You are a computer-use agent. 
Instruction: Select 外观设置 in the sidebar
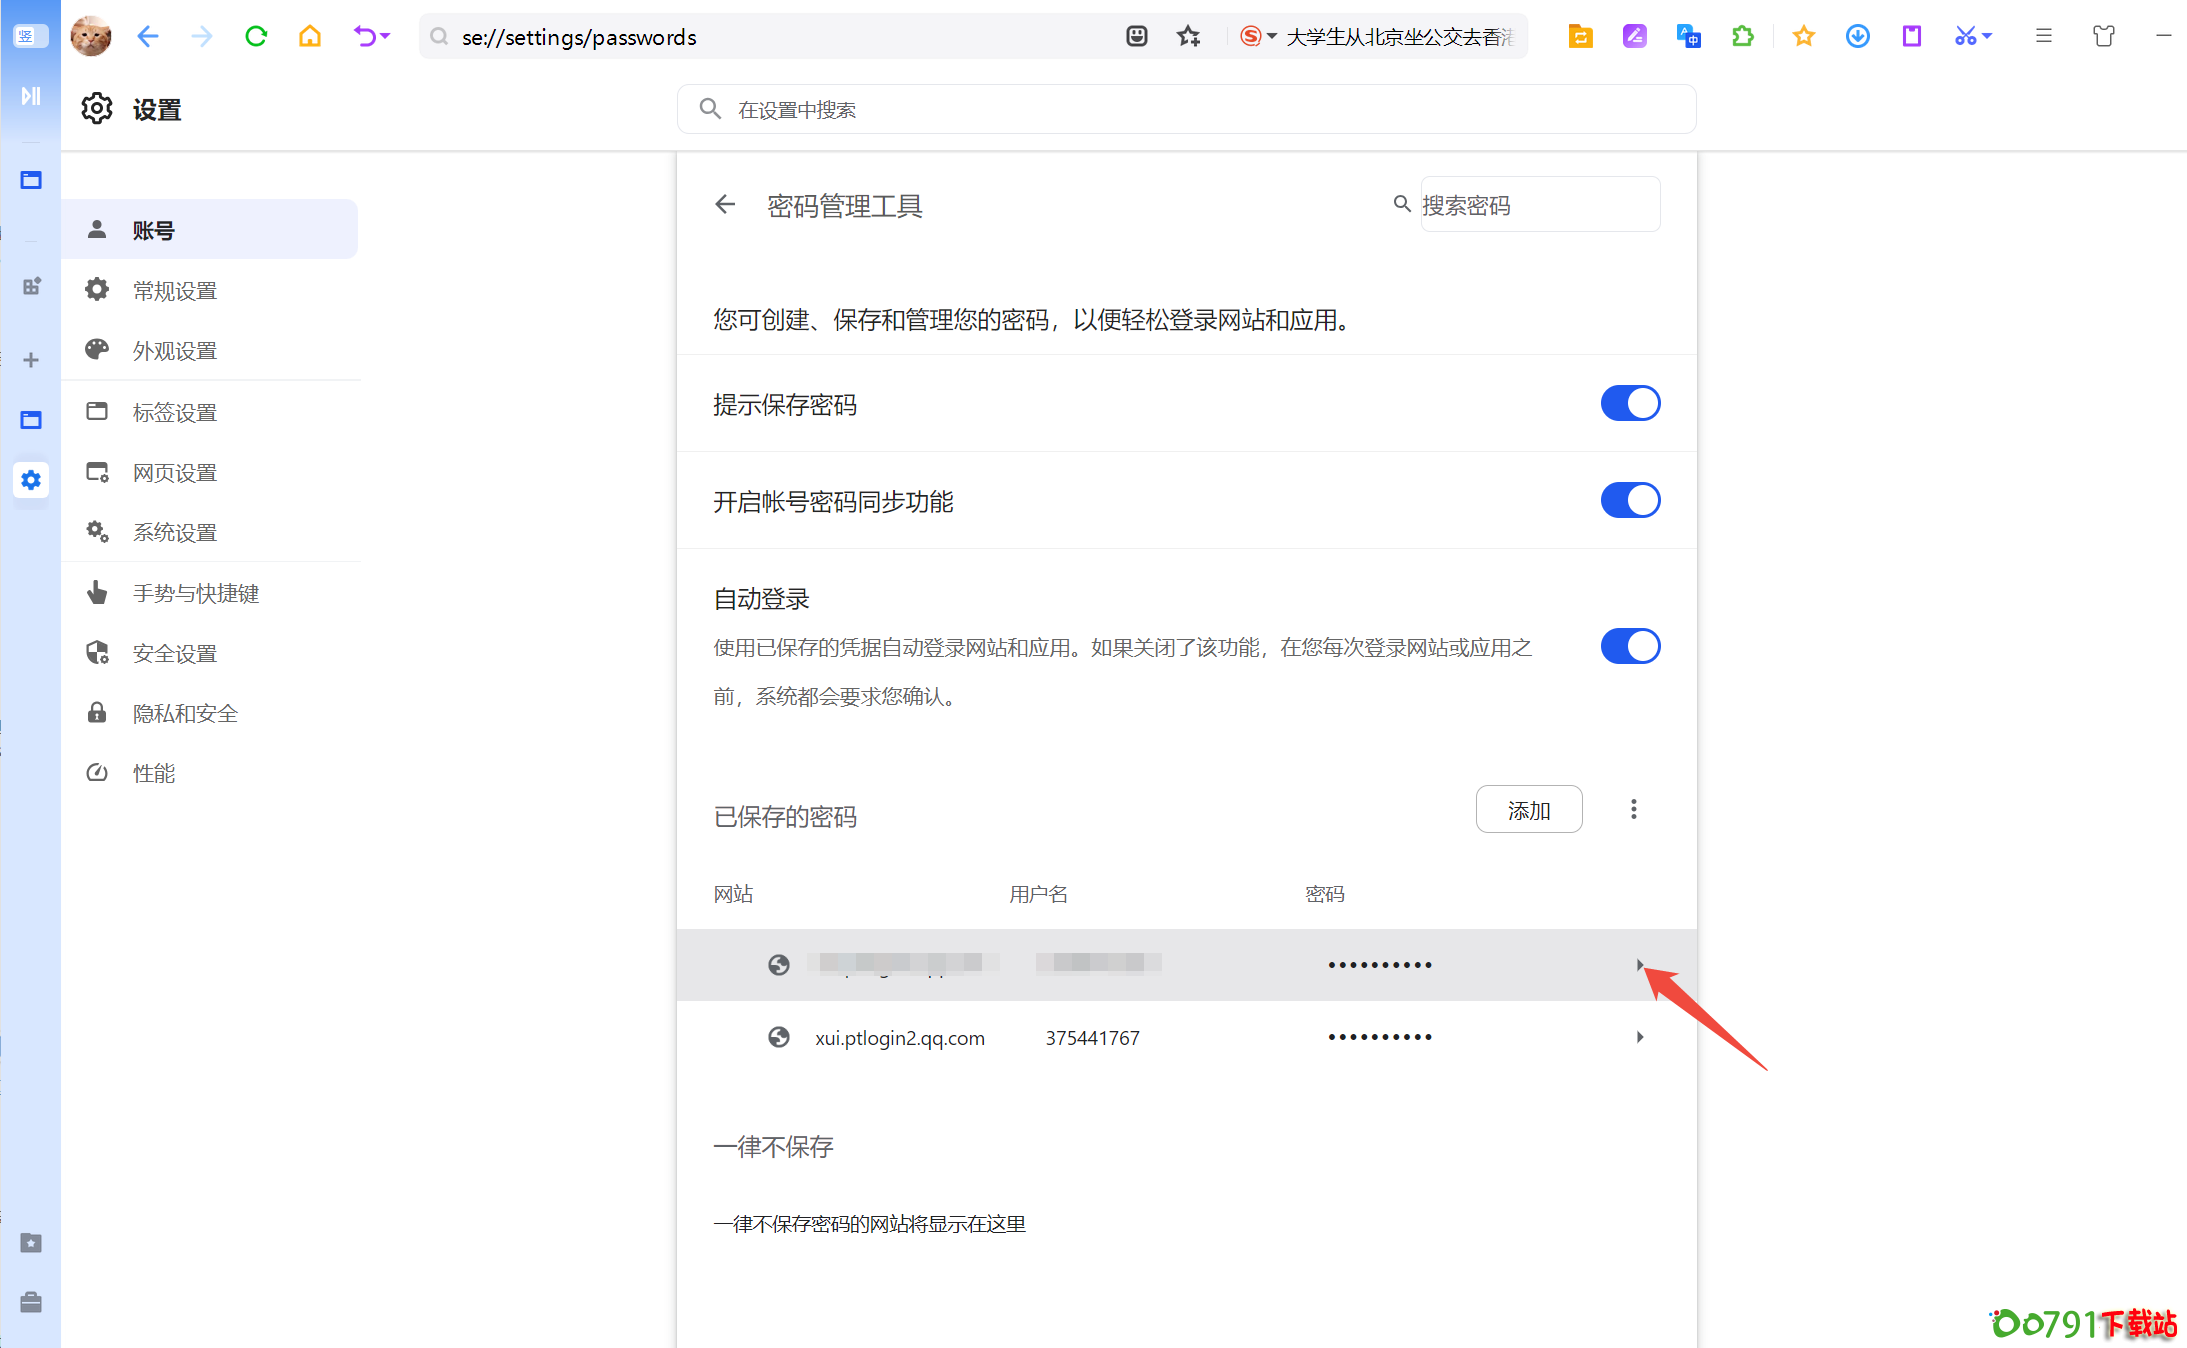(x=175, y=351)
